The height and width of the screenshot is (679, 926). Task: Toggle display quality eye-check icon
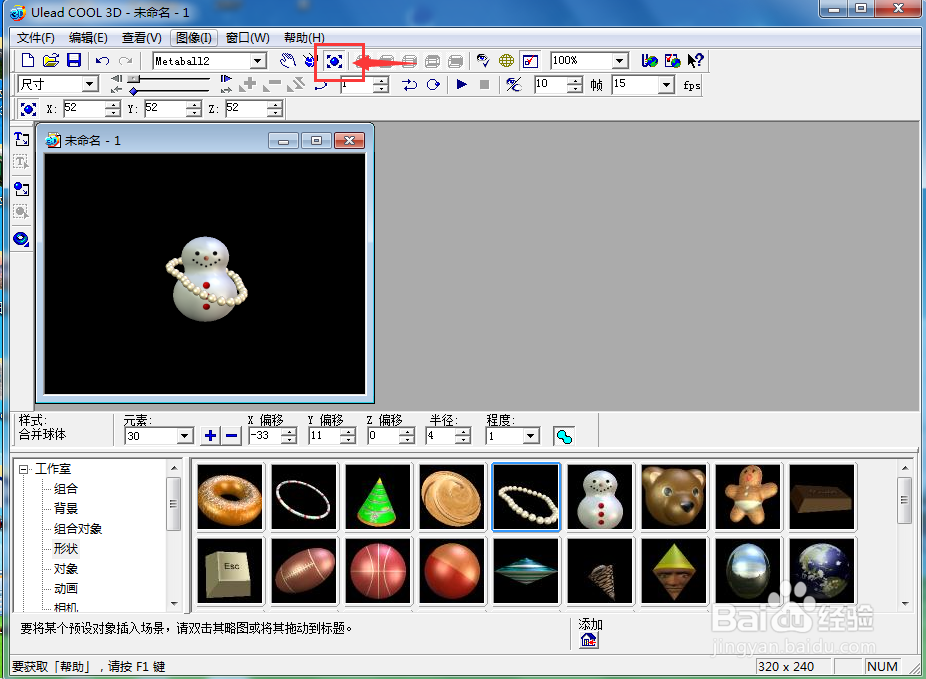pos(483,61)
